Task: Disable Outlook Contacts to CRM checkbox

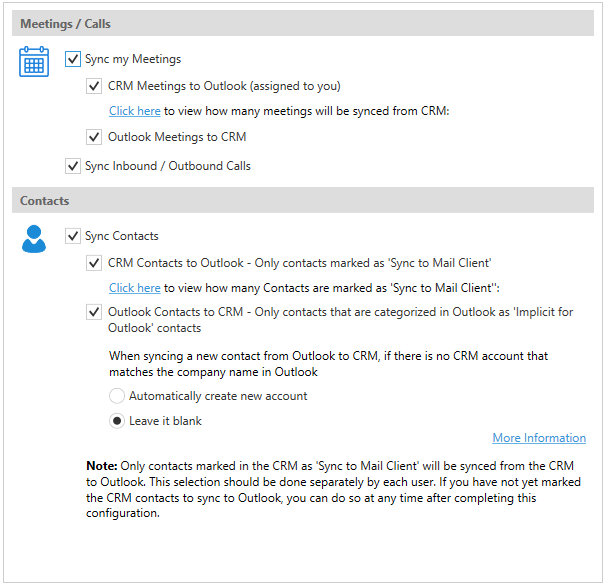Action: click(95, 312)
